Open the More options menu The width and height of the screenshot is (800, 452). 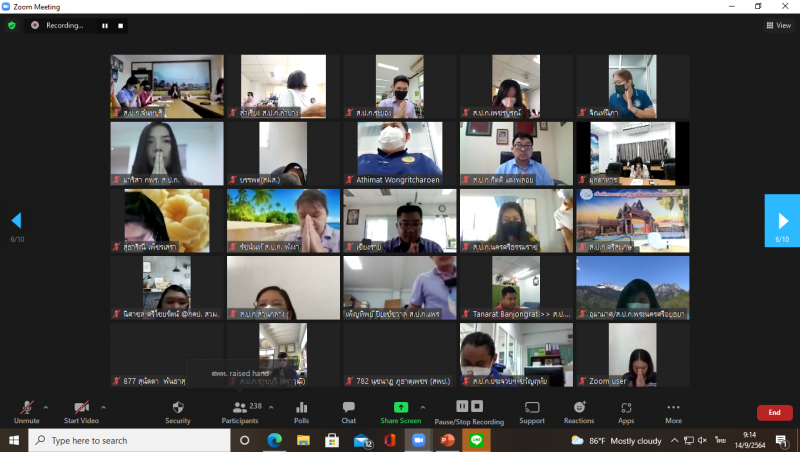[673, 412]
